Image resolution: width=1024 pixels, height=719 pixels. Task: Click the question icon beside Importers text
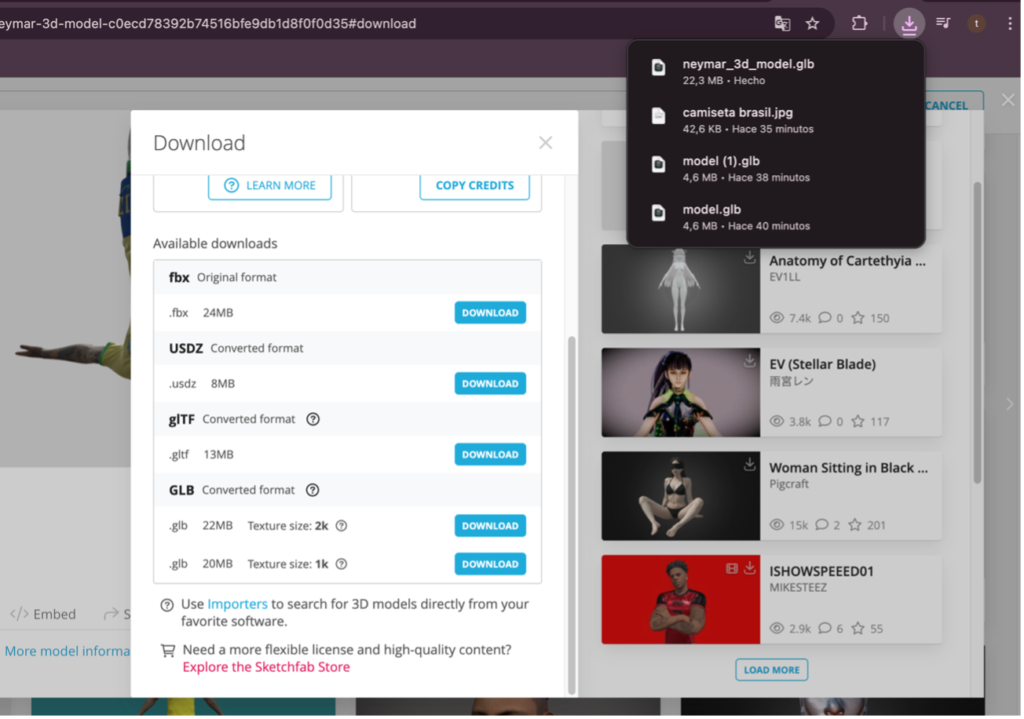168,606
